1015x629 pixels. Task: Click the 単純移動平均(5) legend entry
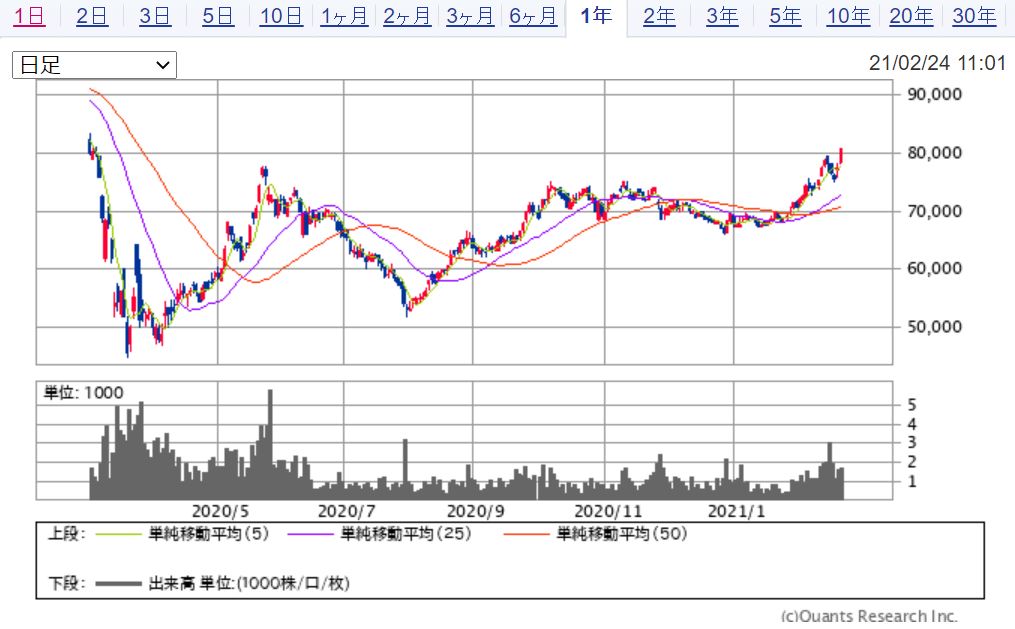pyautogui.click(x=208, y=534)
